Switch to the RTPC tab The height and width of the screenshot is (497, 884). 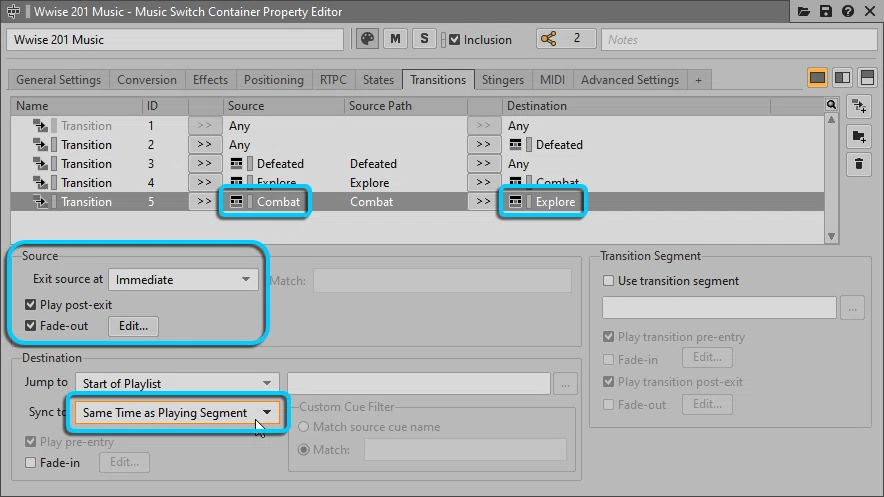[333, 79]
